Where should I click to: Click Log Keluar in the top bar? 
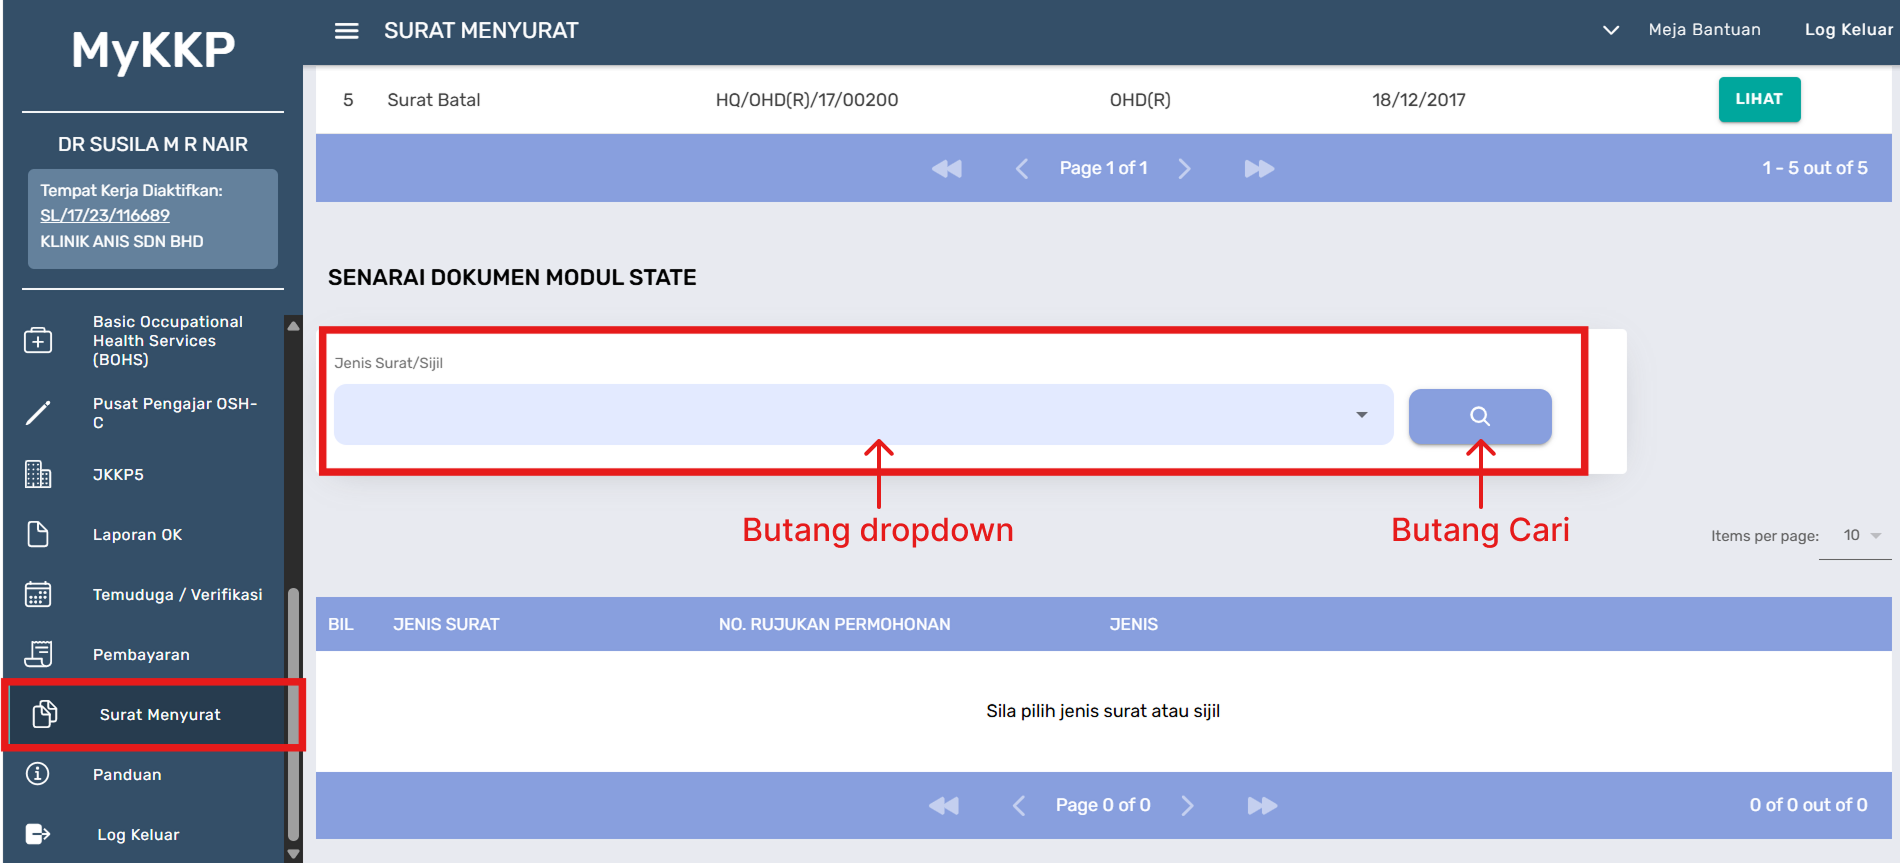[x=1848, y=30]
